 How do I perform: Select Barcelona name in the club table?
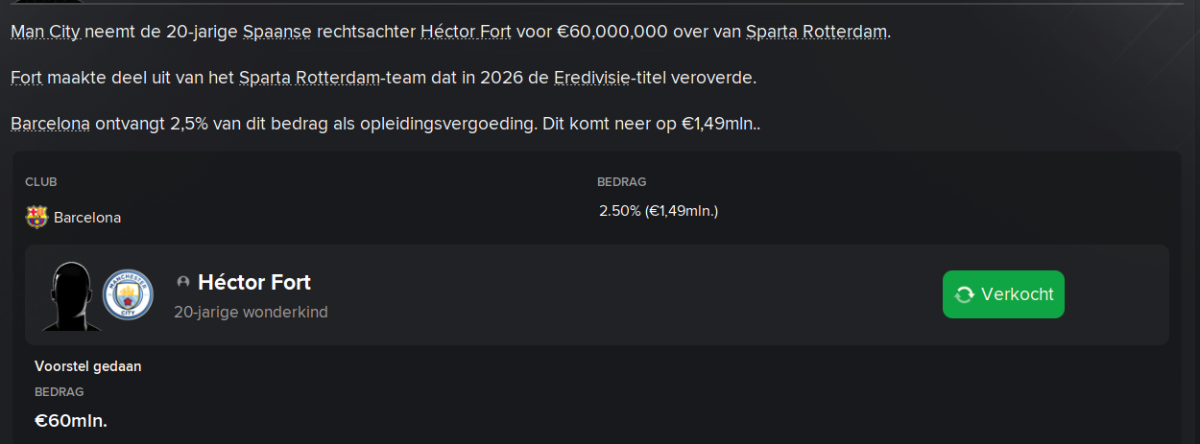[x=87, y=217]
